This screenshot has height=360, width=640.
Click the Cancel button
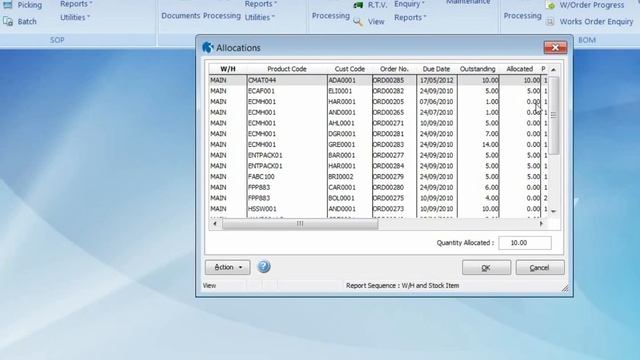point(540,268)
